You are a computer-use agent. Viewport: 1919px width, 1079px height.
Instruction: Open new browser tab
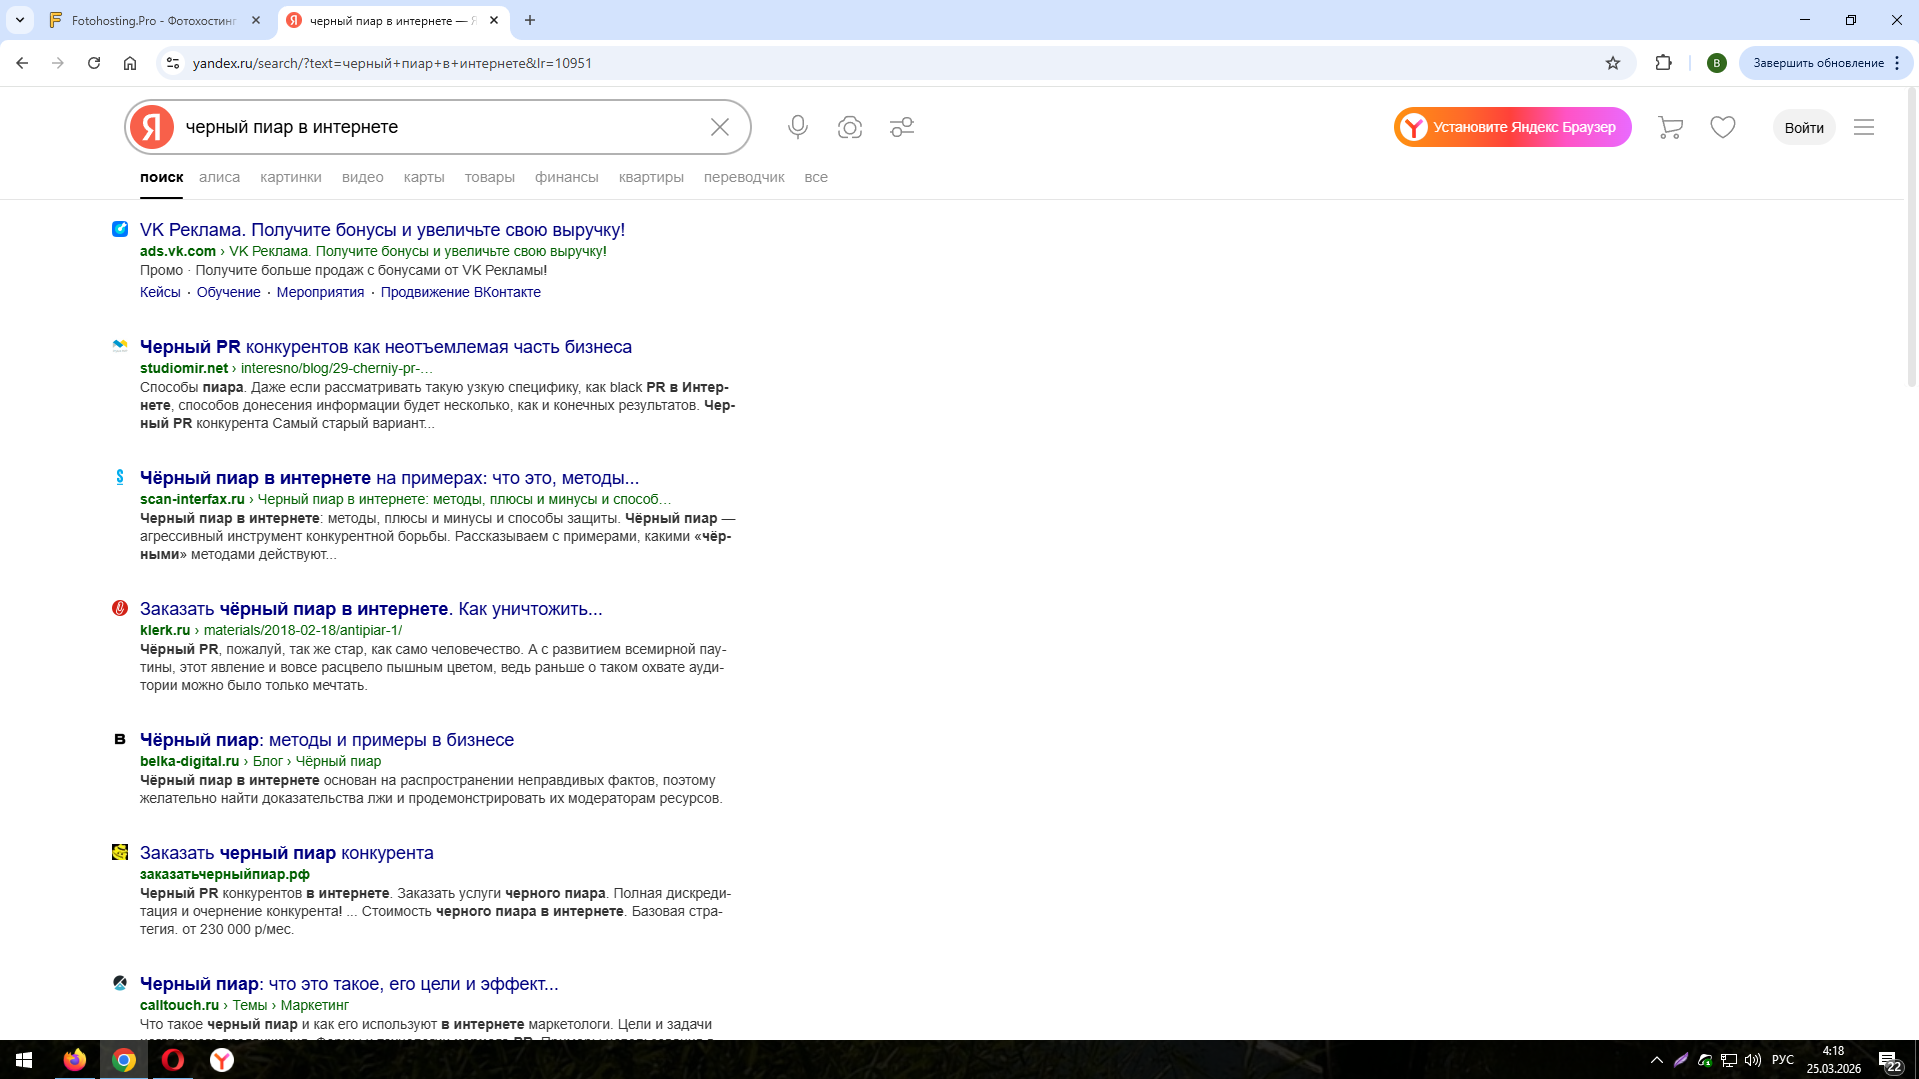[x=530, y=20]
